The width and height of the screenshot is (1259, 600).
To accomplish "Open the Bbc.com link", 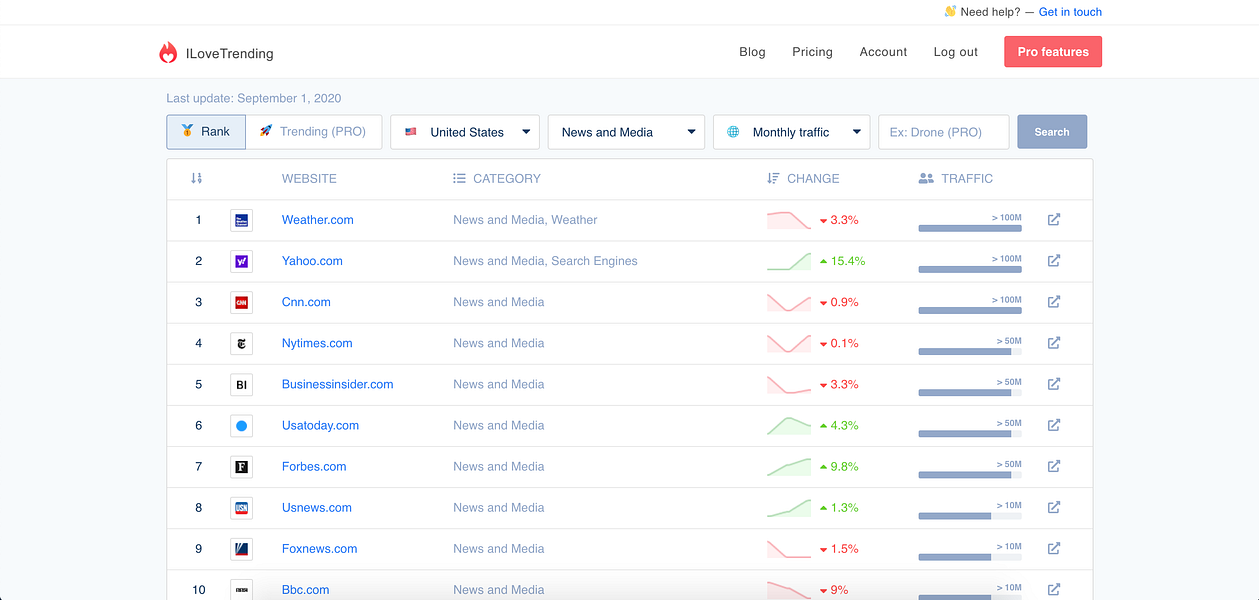I will [x=305, y=589].
